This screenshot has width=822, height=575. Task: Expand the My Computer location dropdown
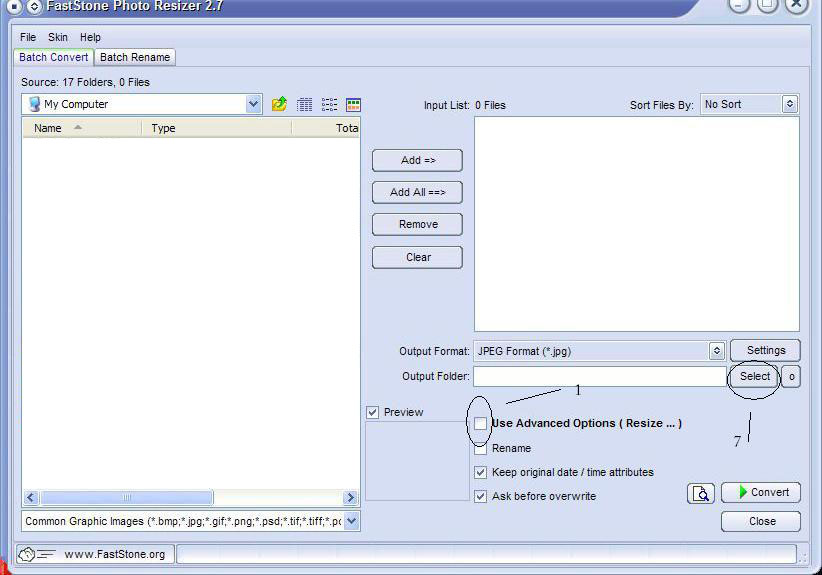tap(253, 104)
